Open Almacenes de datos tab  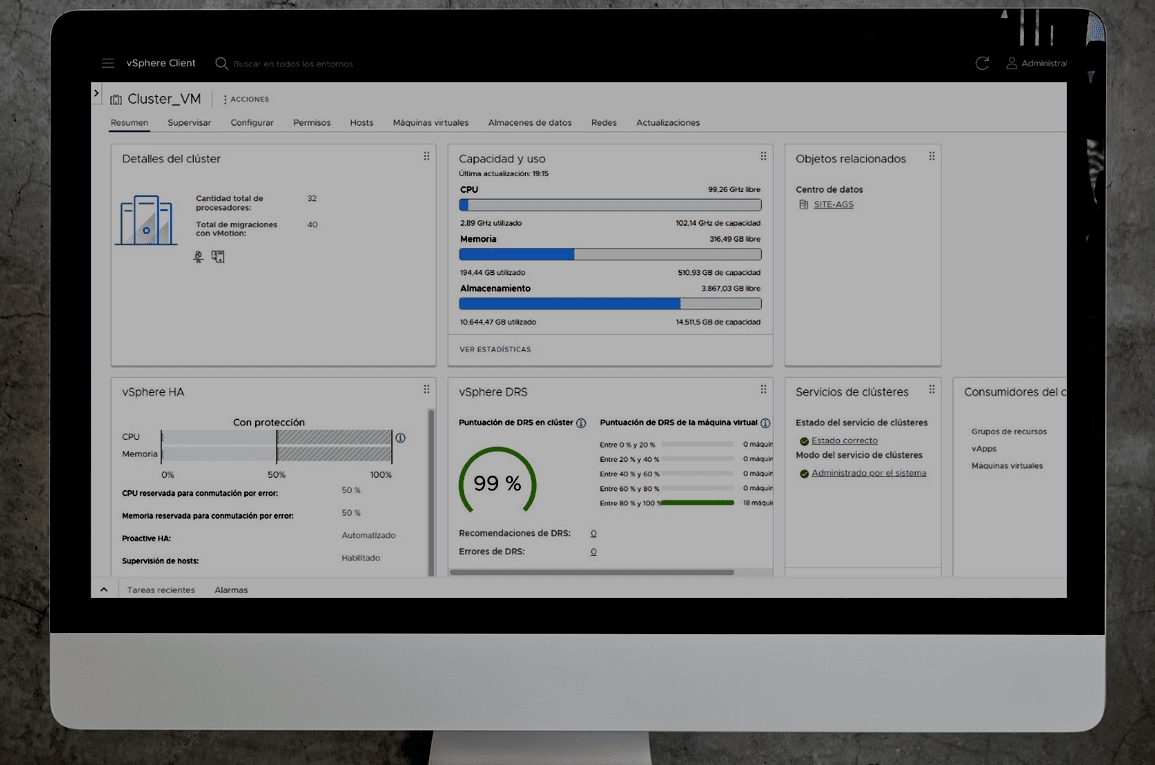[x=530, y=123]
